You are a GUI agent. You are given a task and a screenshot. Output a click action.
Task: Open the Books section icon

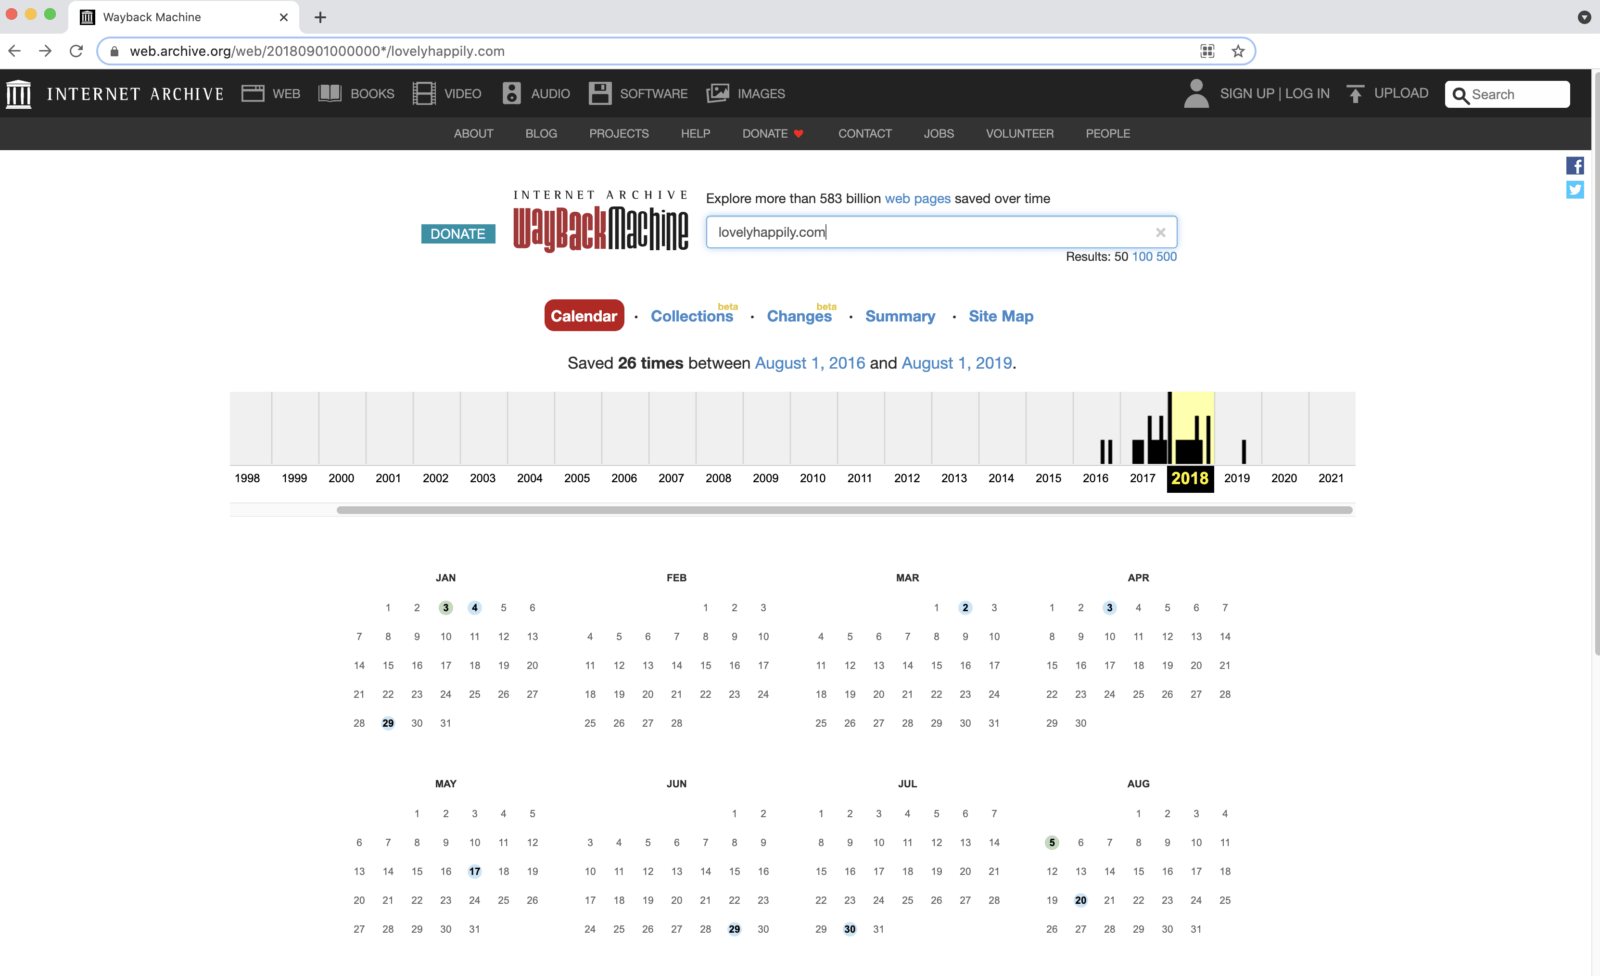330,93
